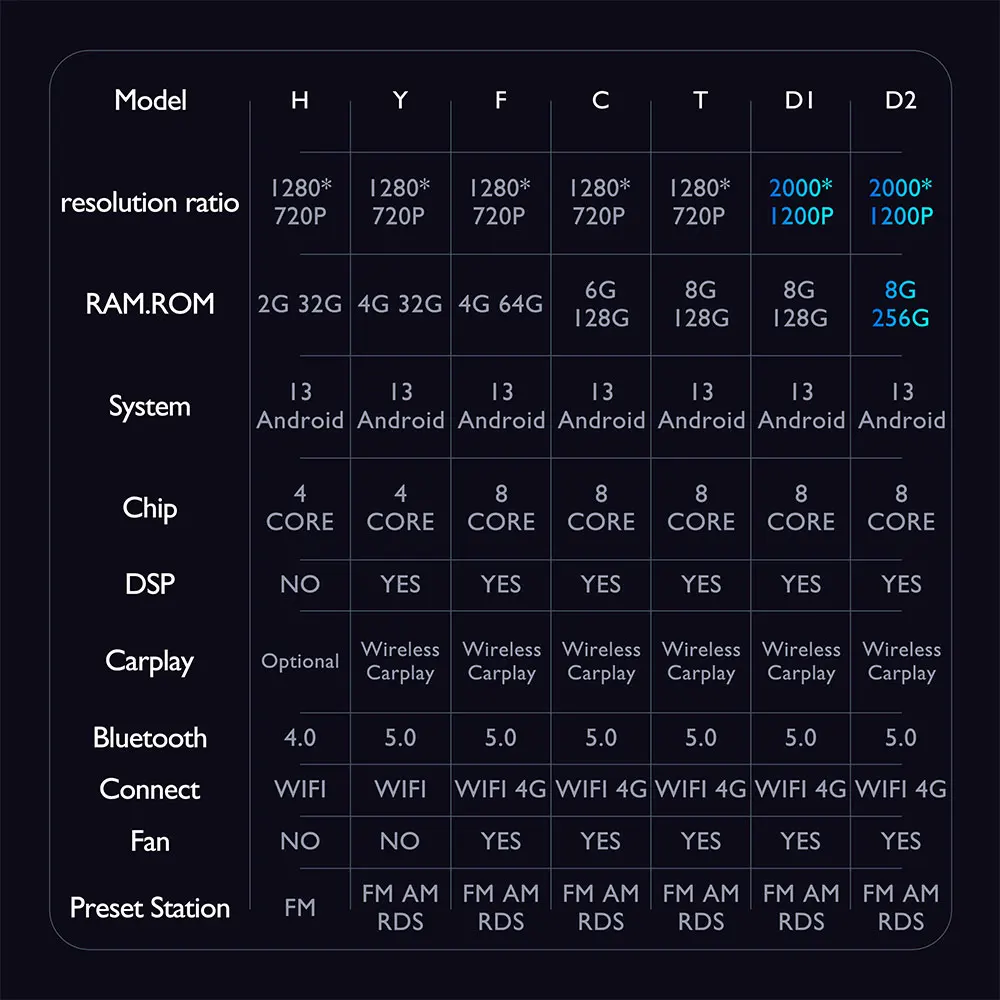Click the 6G 128G cell under C
The width and height of the screenshot is (1000, 1000).
[x=601, y=304]
